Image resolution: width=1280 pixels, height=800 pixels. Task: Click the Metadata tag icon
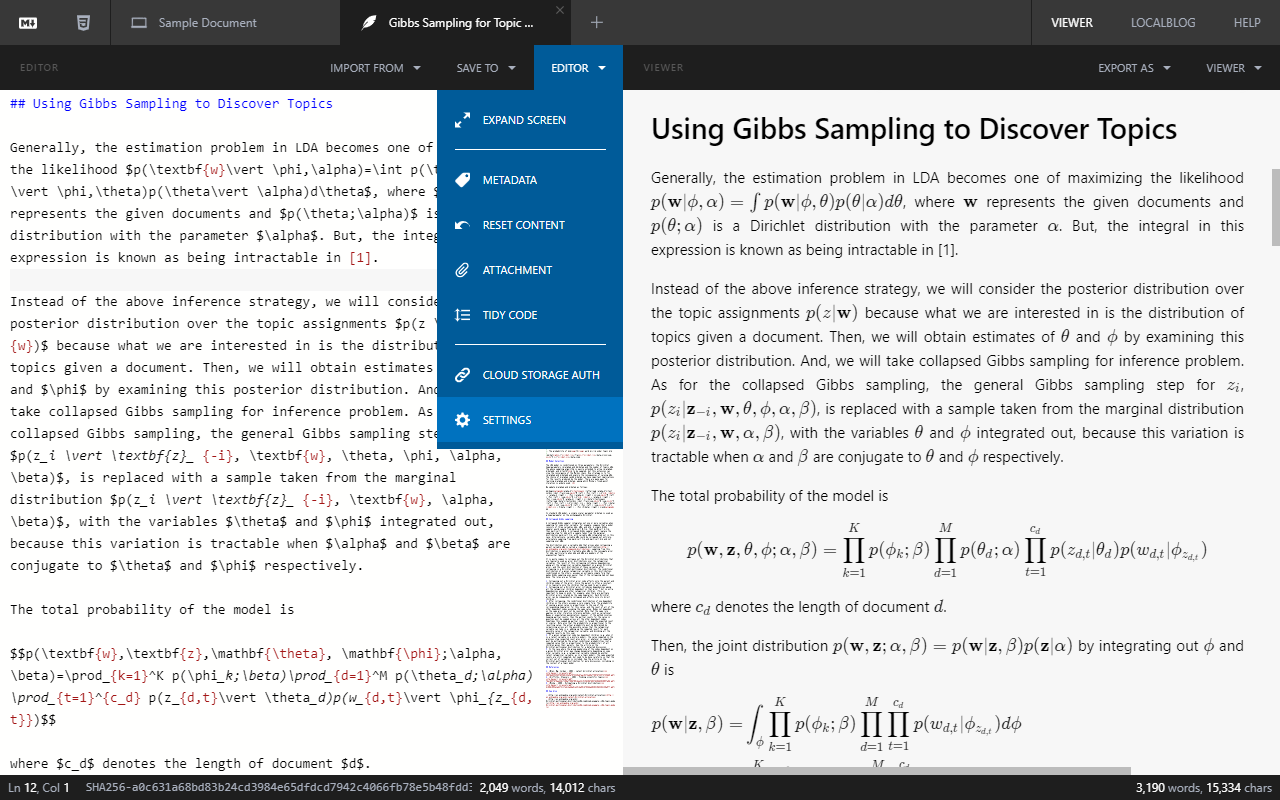(x=462, y=180)
